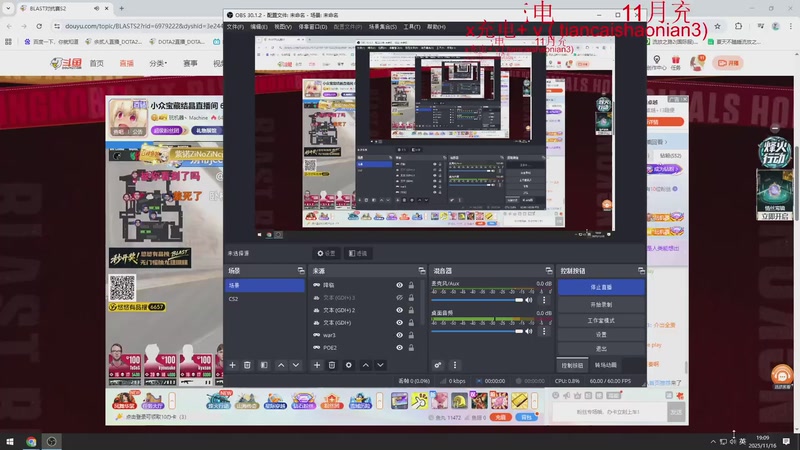Remove selected source using the Sources trash icon

(332, 365)
